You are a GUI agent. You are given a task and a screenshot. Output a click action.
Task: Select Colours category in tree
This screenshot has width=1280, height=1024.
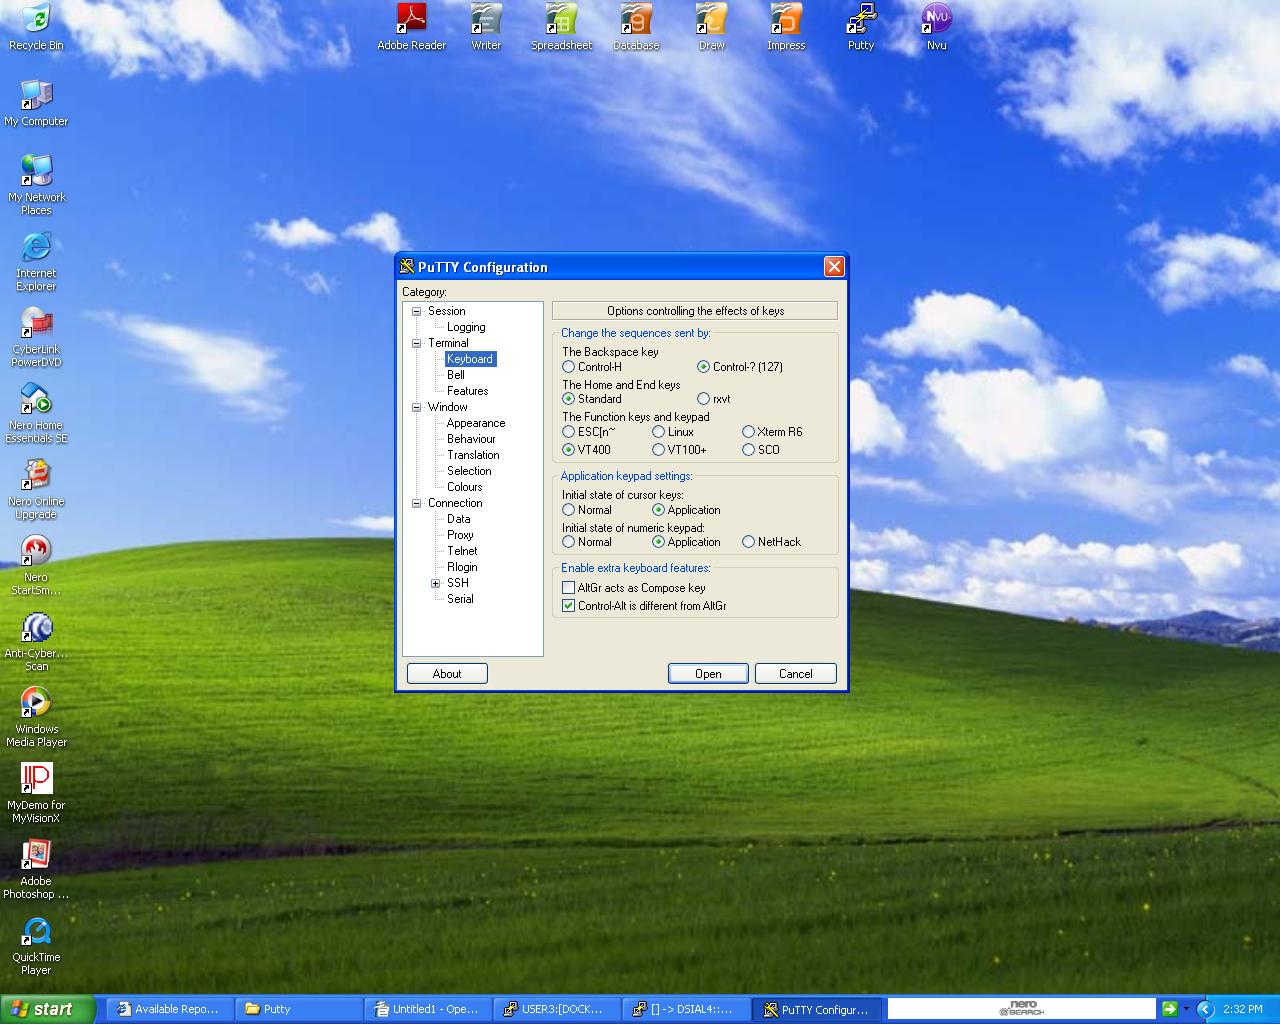(x=465, y=487)
